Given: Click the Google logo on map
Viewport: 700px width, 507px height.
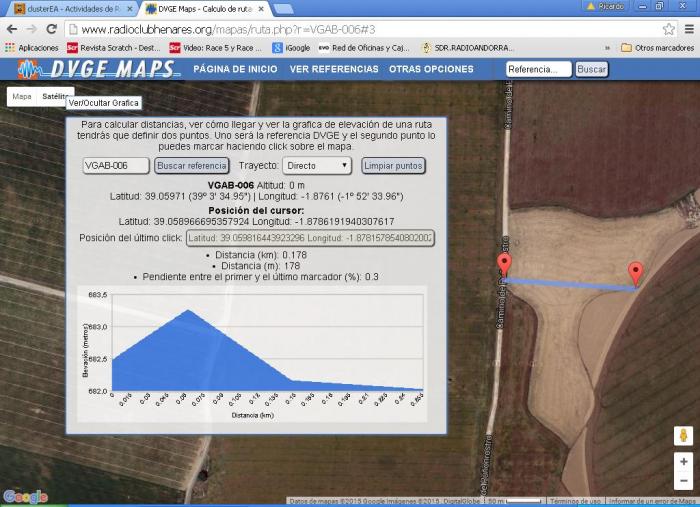Looking at the screenshot, I should pos(25,496).
